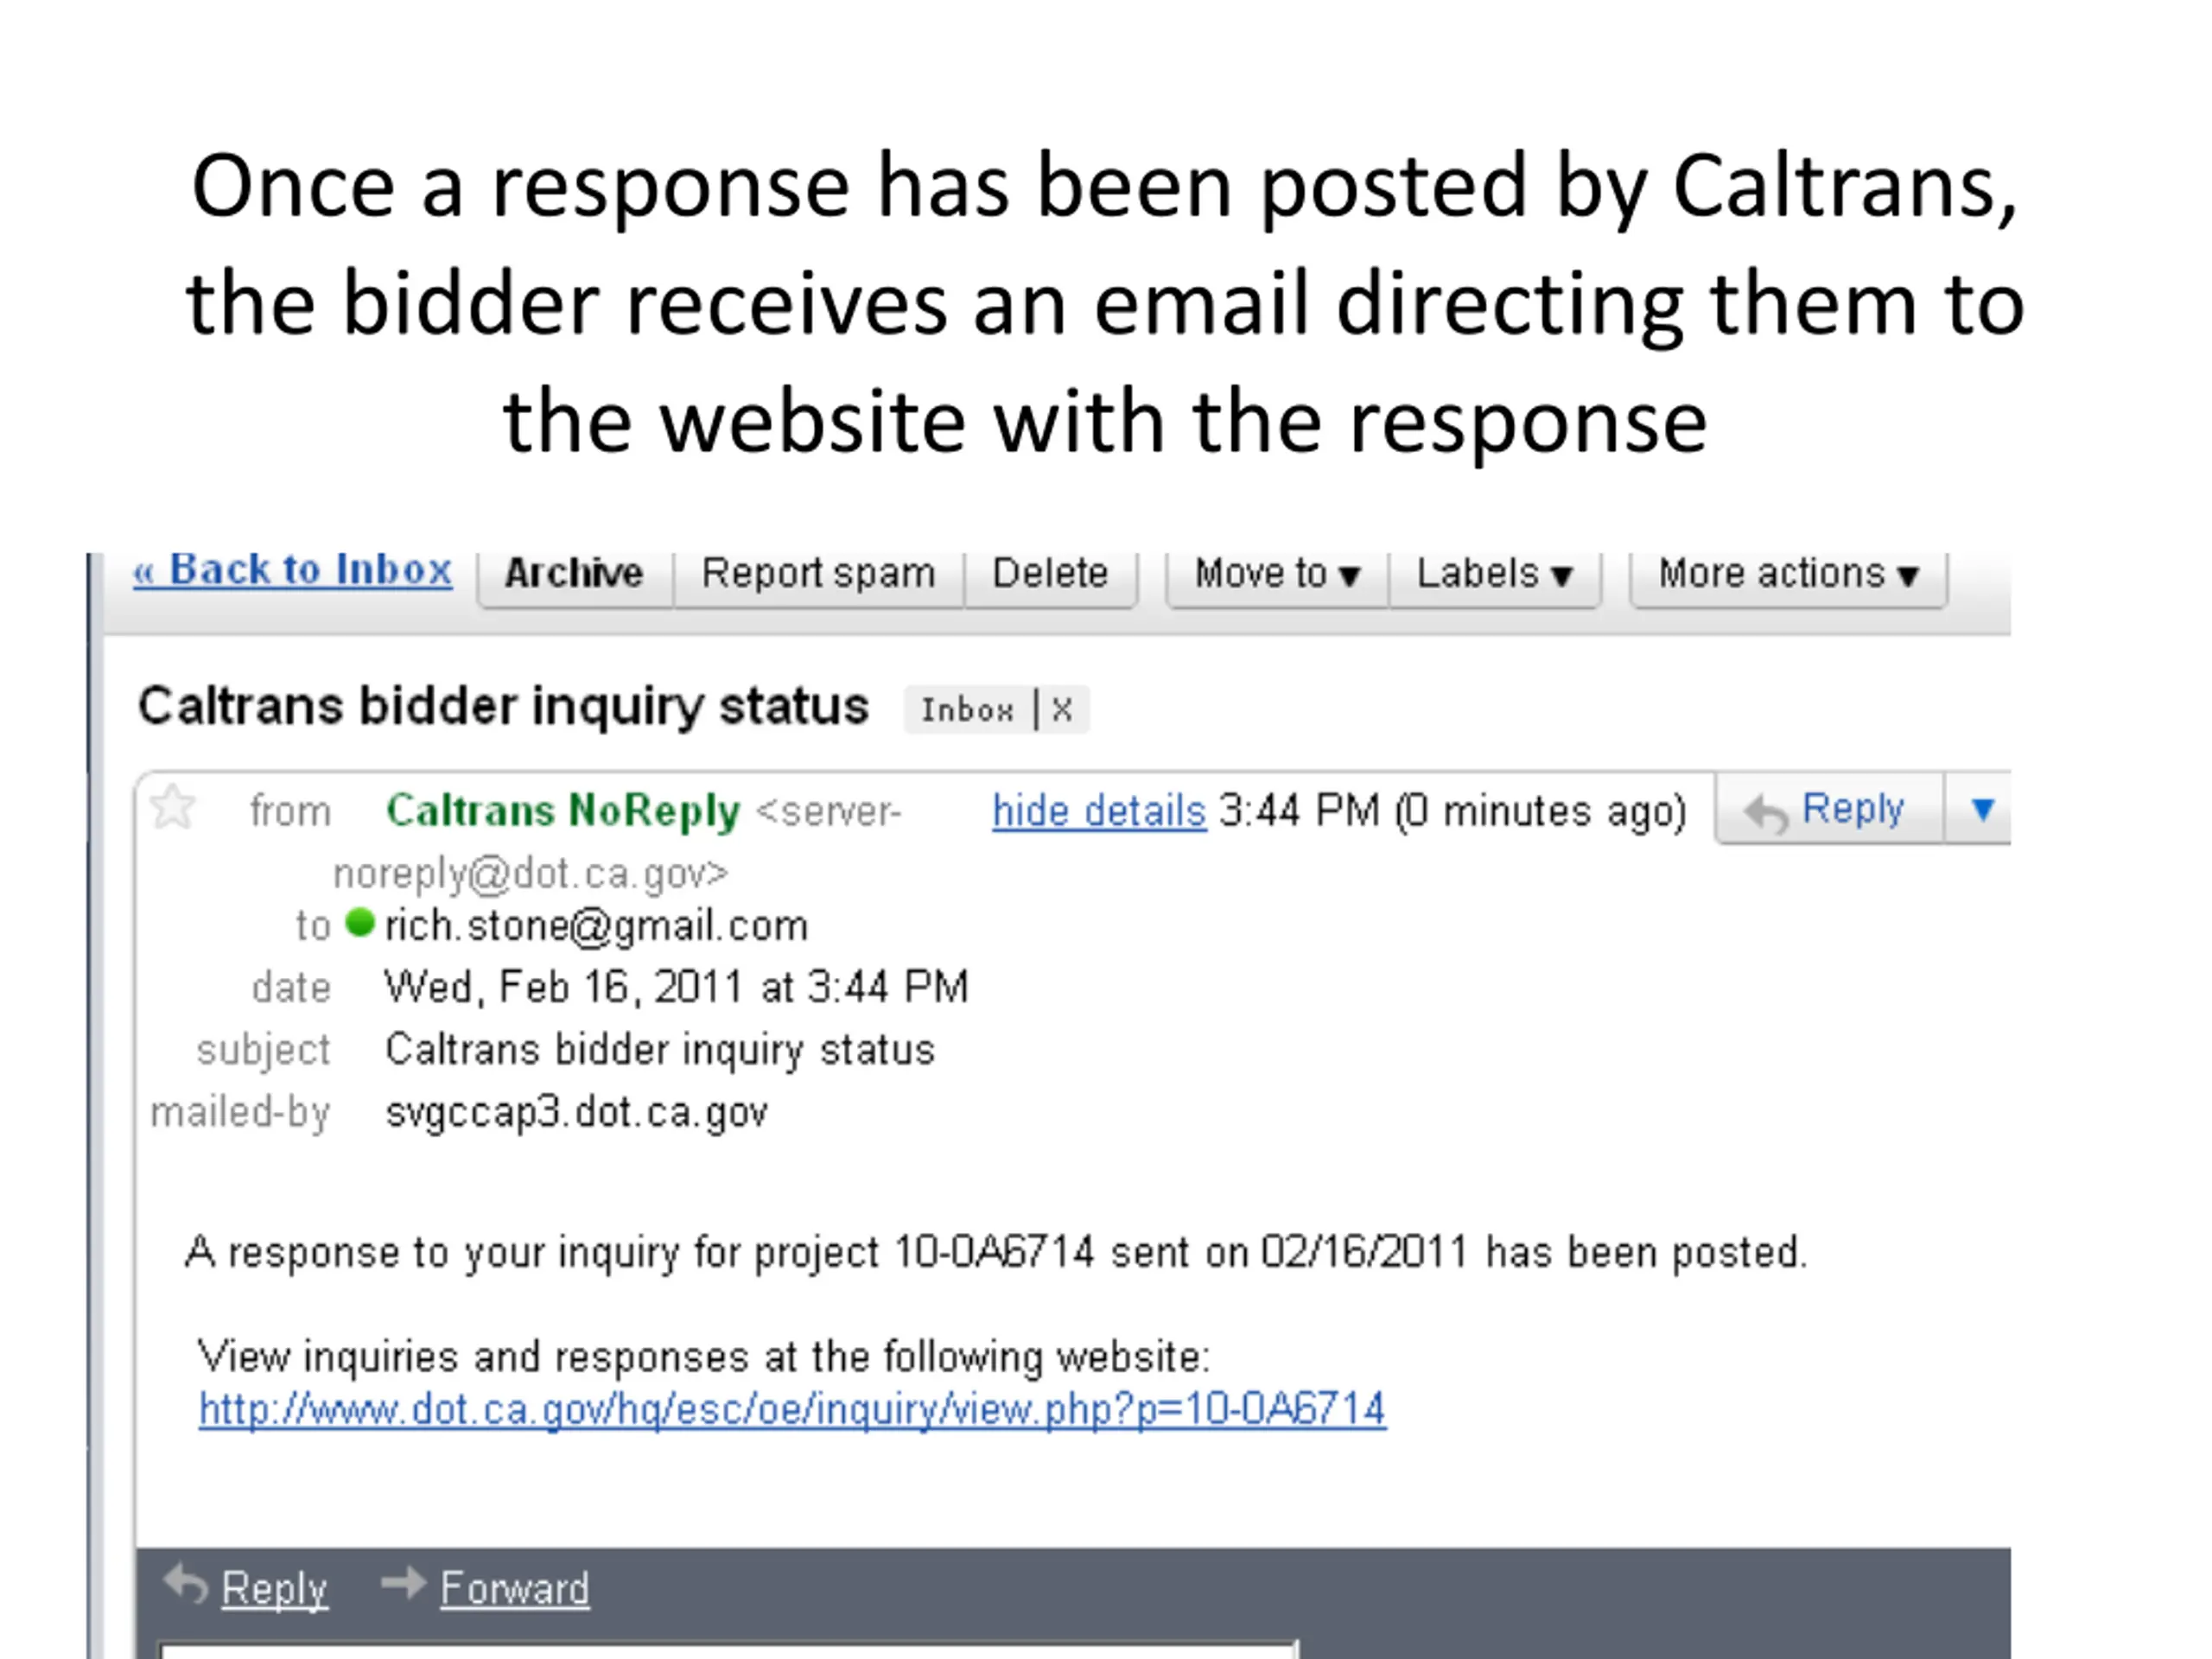2212x1659 pixels.
Task: Open the Labels dropdown
Action: click(x=1494, y=575)
